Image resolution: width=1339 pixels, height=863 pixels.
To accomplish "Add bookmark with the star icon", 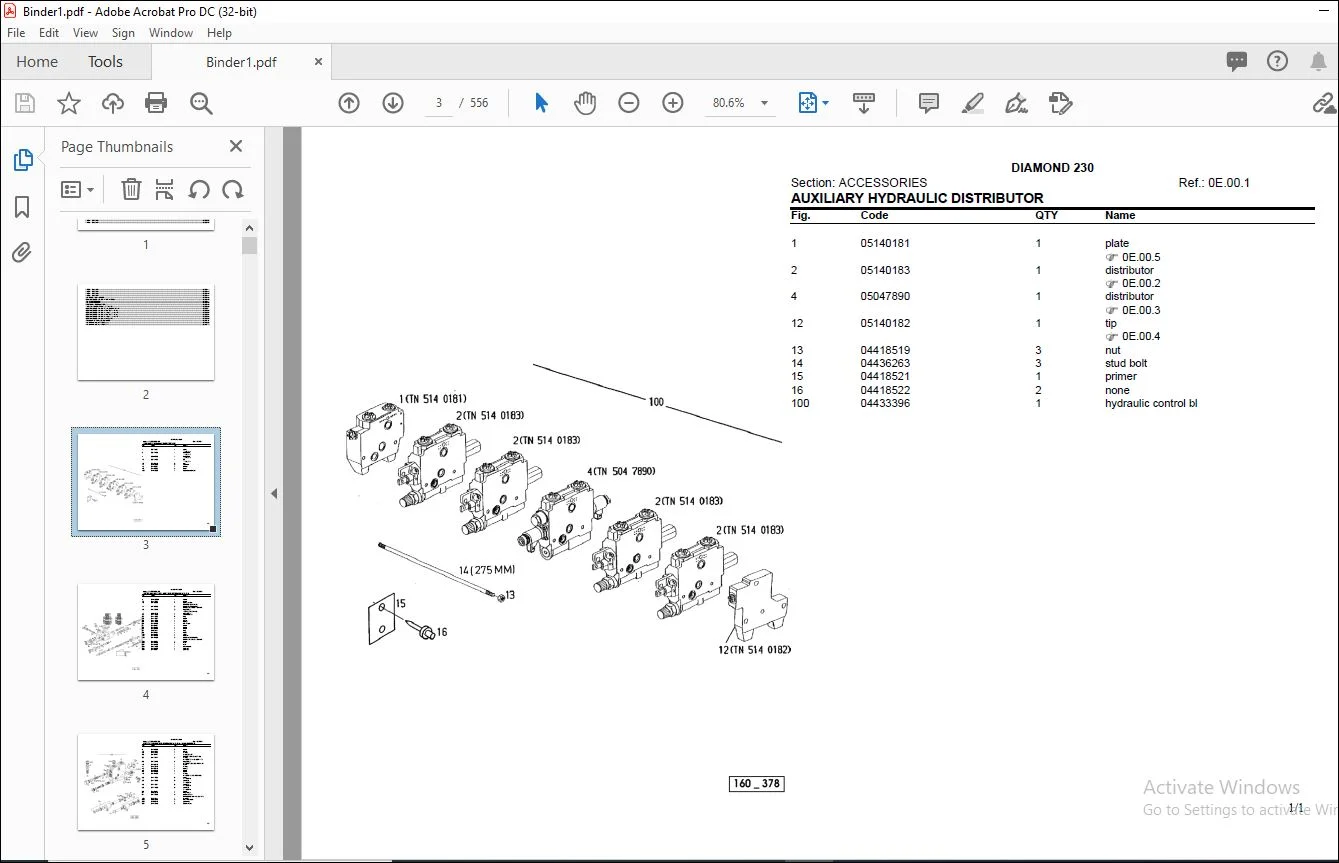I will (x=69, y=103).
